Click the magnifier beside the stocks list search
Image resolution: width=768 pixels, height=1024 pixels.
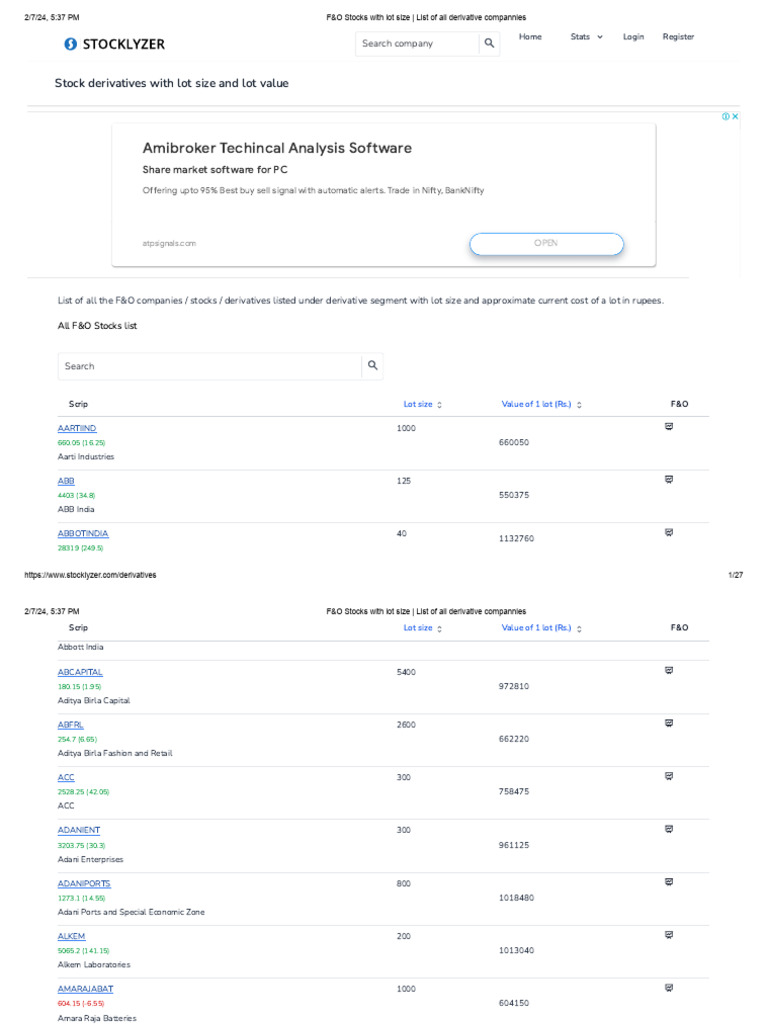click(372, 366)
